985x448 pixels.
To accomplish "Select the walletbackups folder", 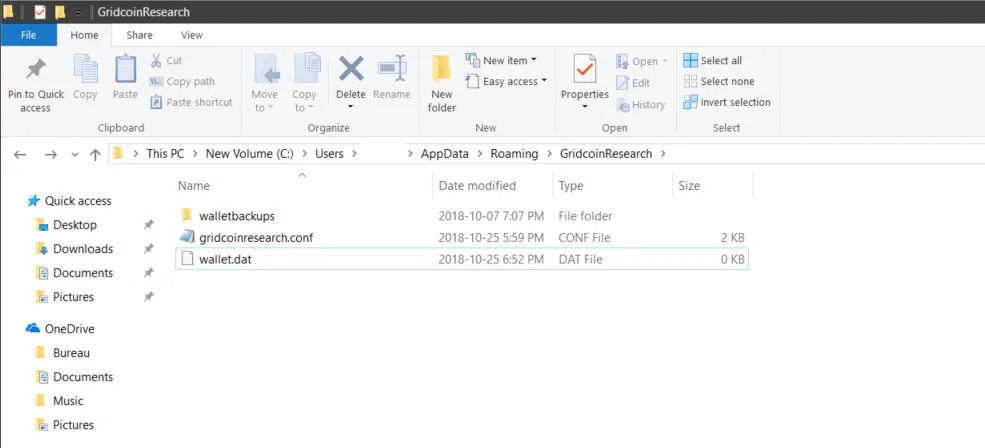I will (462, 216).
